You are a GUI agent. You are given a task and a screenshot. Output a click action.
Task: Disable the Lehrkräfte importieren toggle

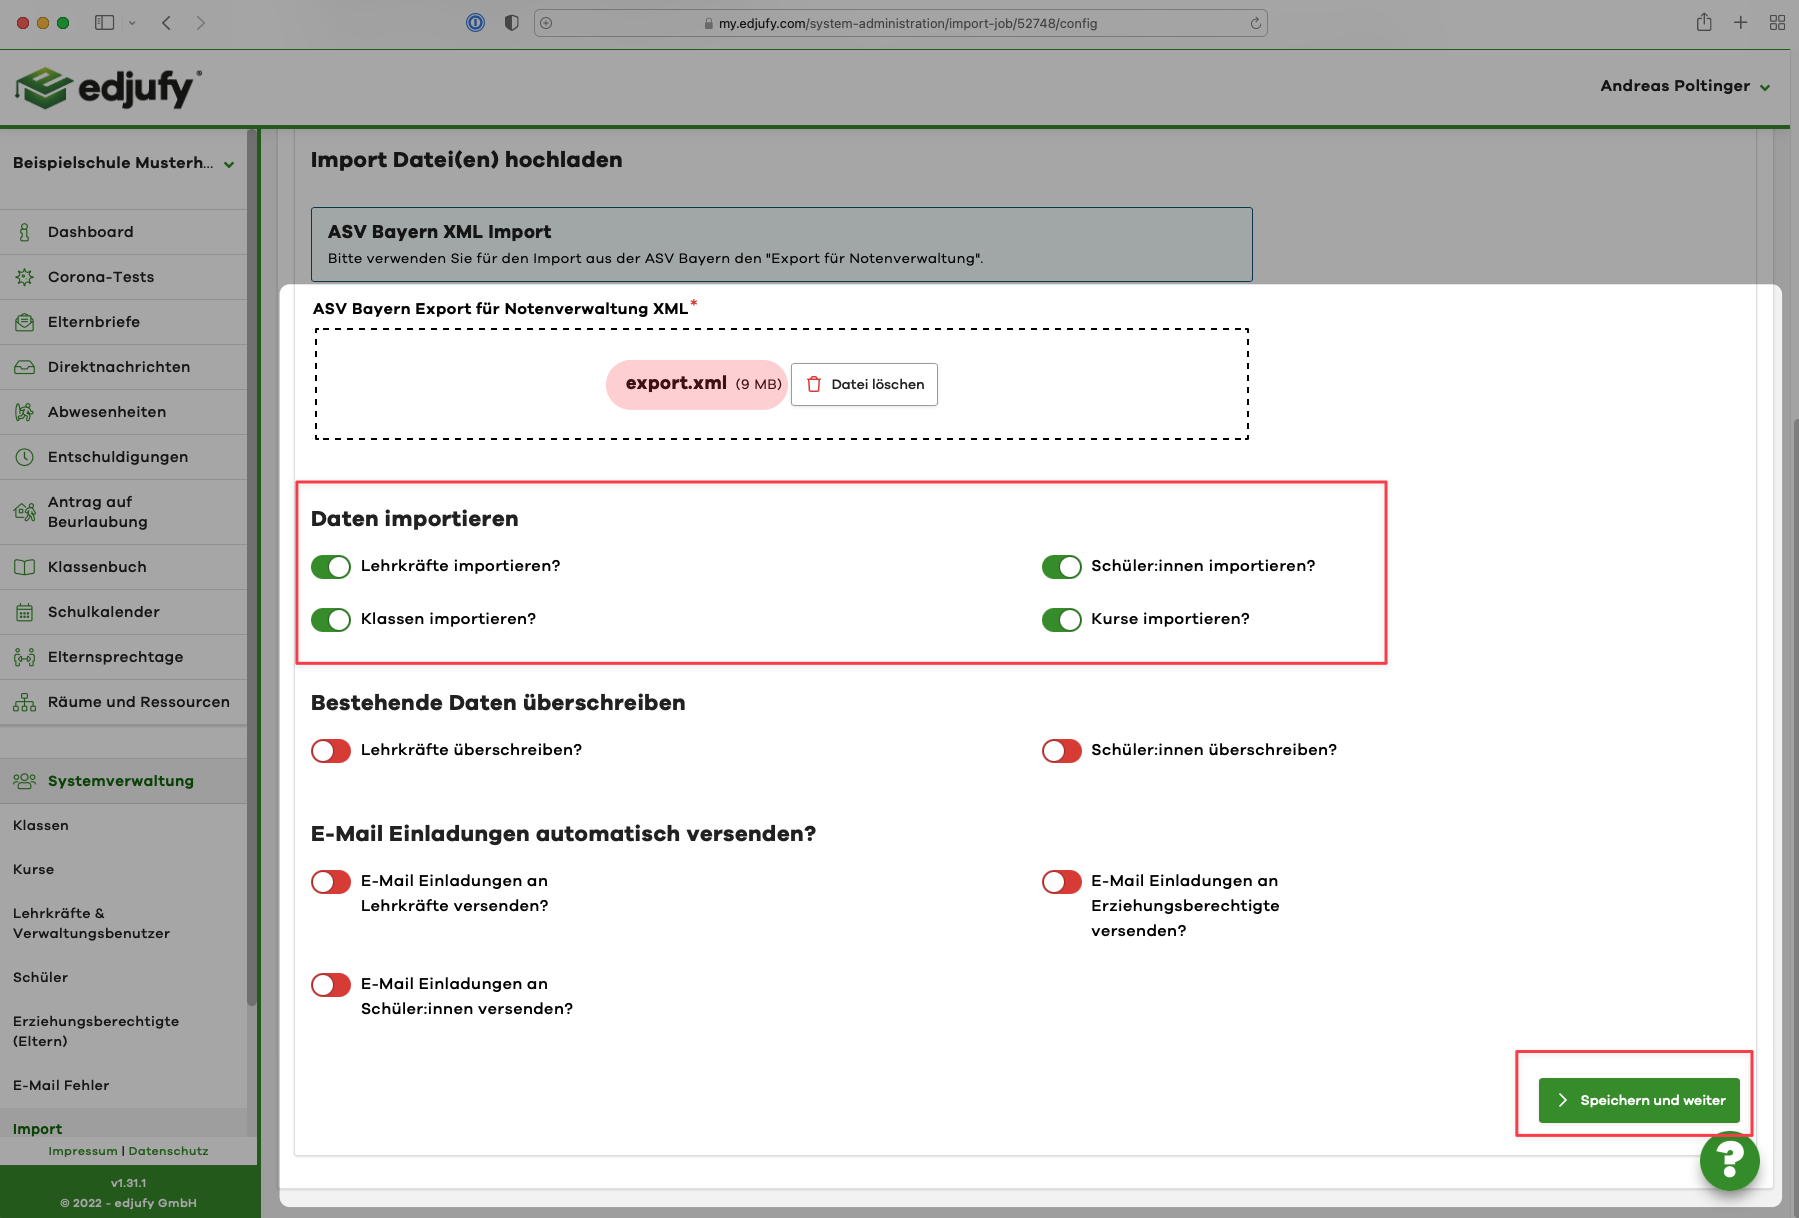coord(331,567)
